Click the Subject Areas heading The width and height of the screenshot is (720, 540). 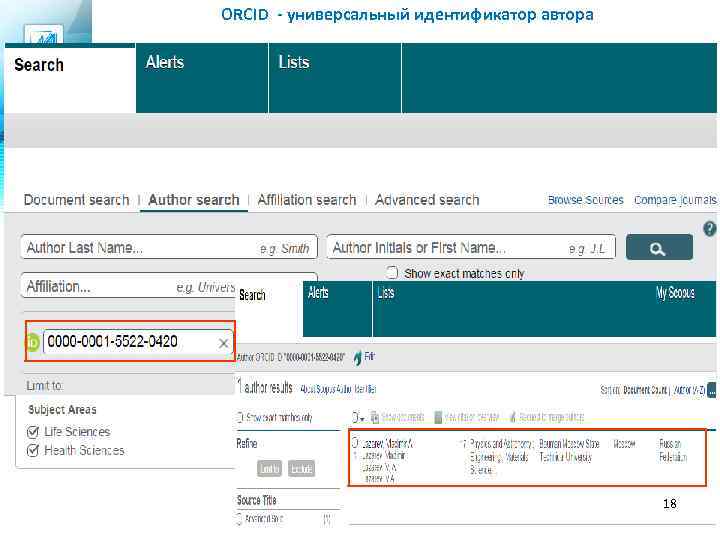tap(62, 410)
